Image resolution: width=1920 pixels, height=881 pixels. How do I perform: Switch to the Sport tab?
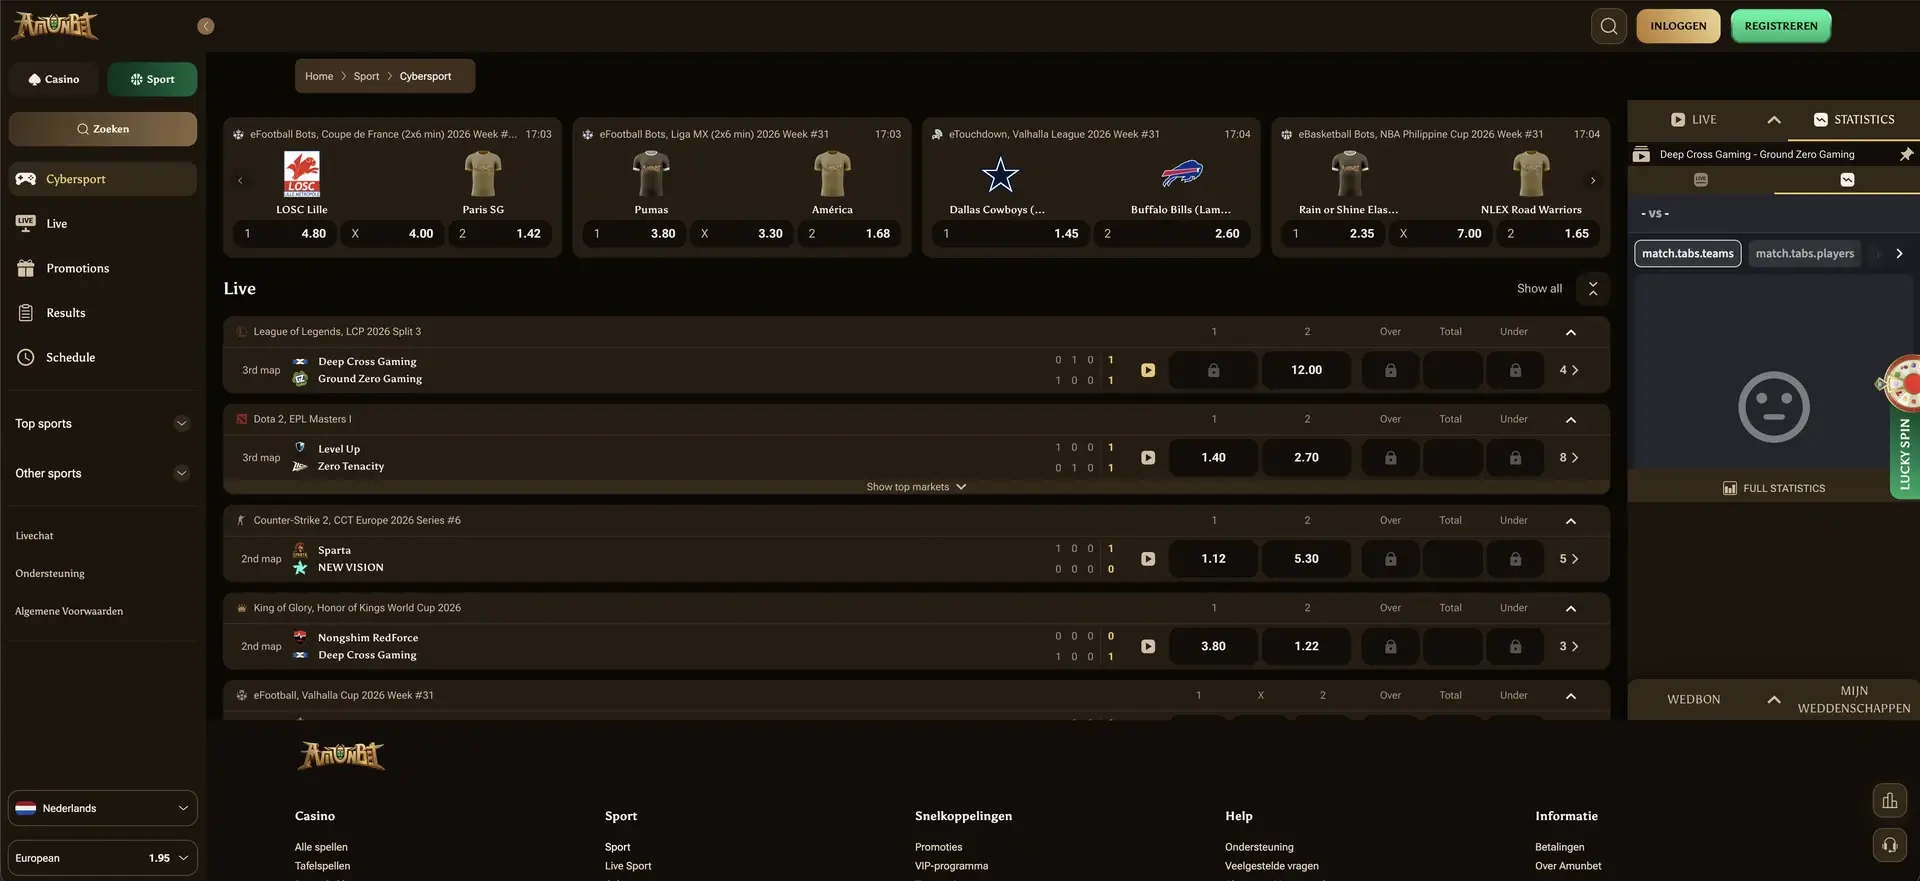[152, 79]
